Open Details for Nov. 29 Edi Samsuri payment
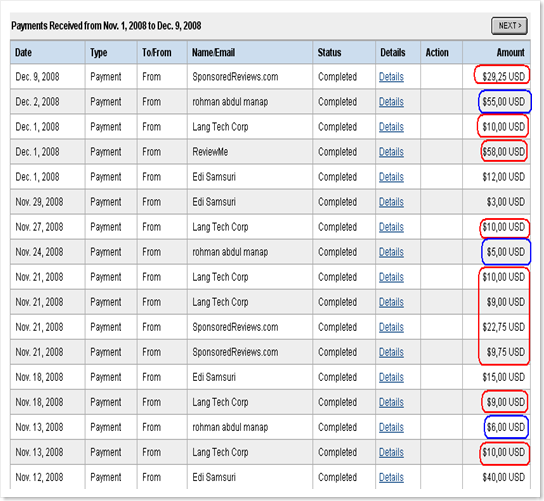The width and height of the screenshot is (544, 501). click(391, 202)
